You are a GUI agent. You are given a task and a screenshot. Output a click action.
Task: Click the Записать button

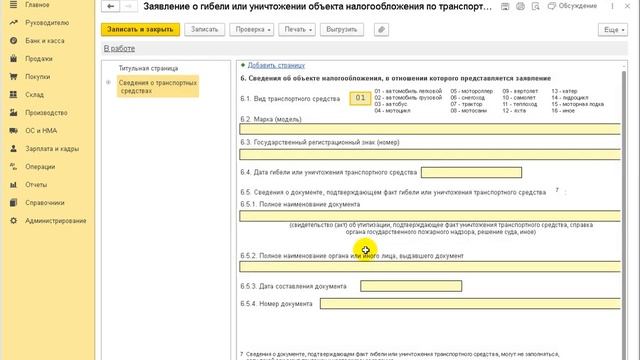(x=204, y=29)
